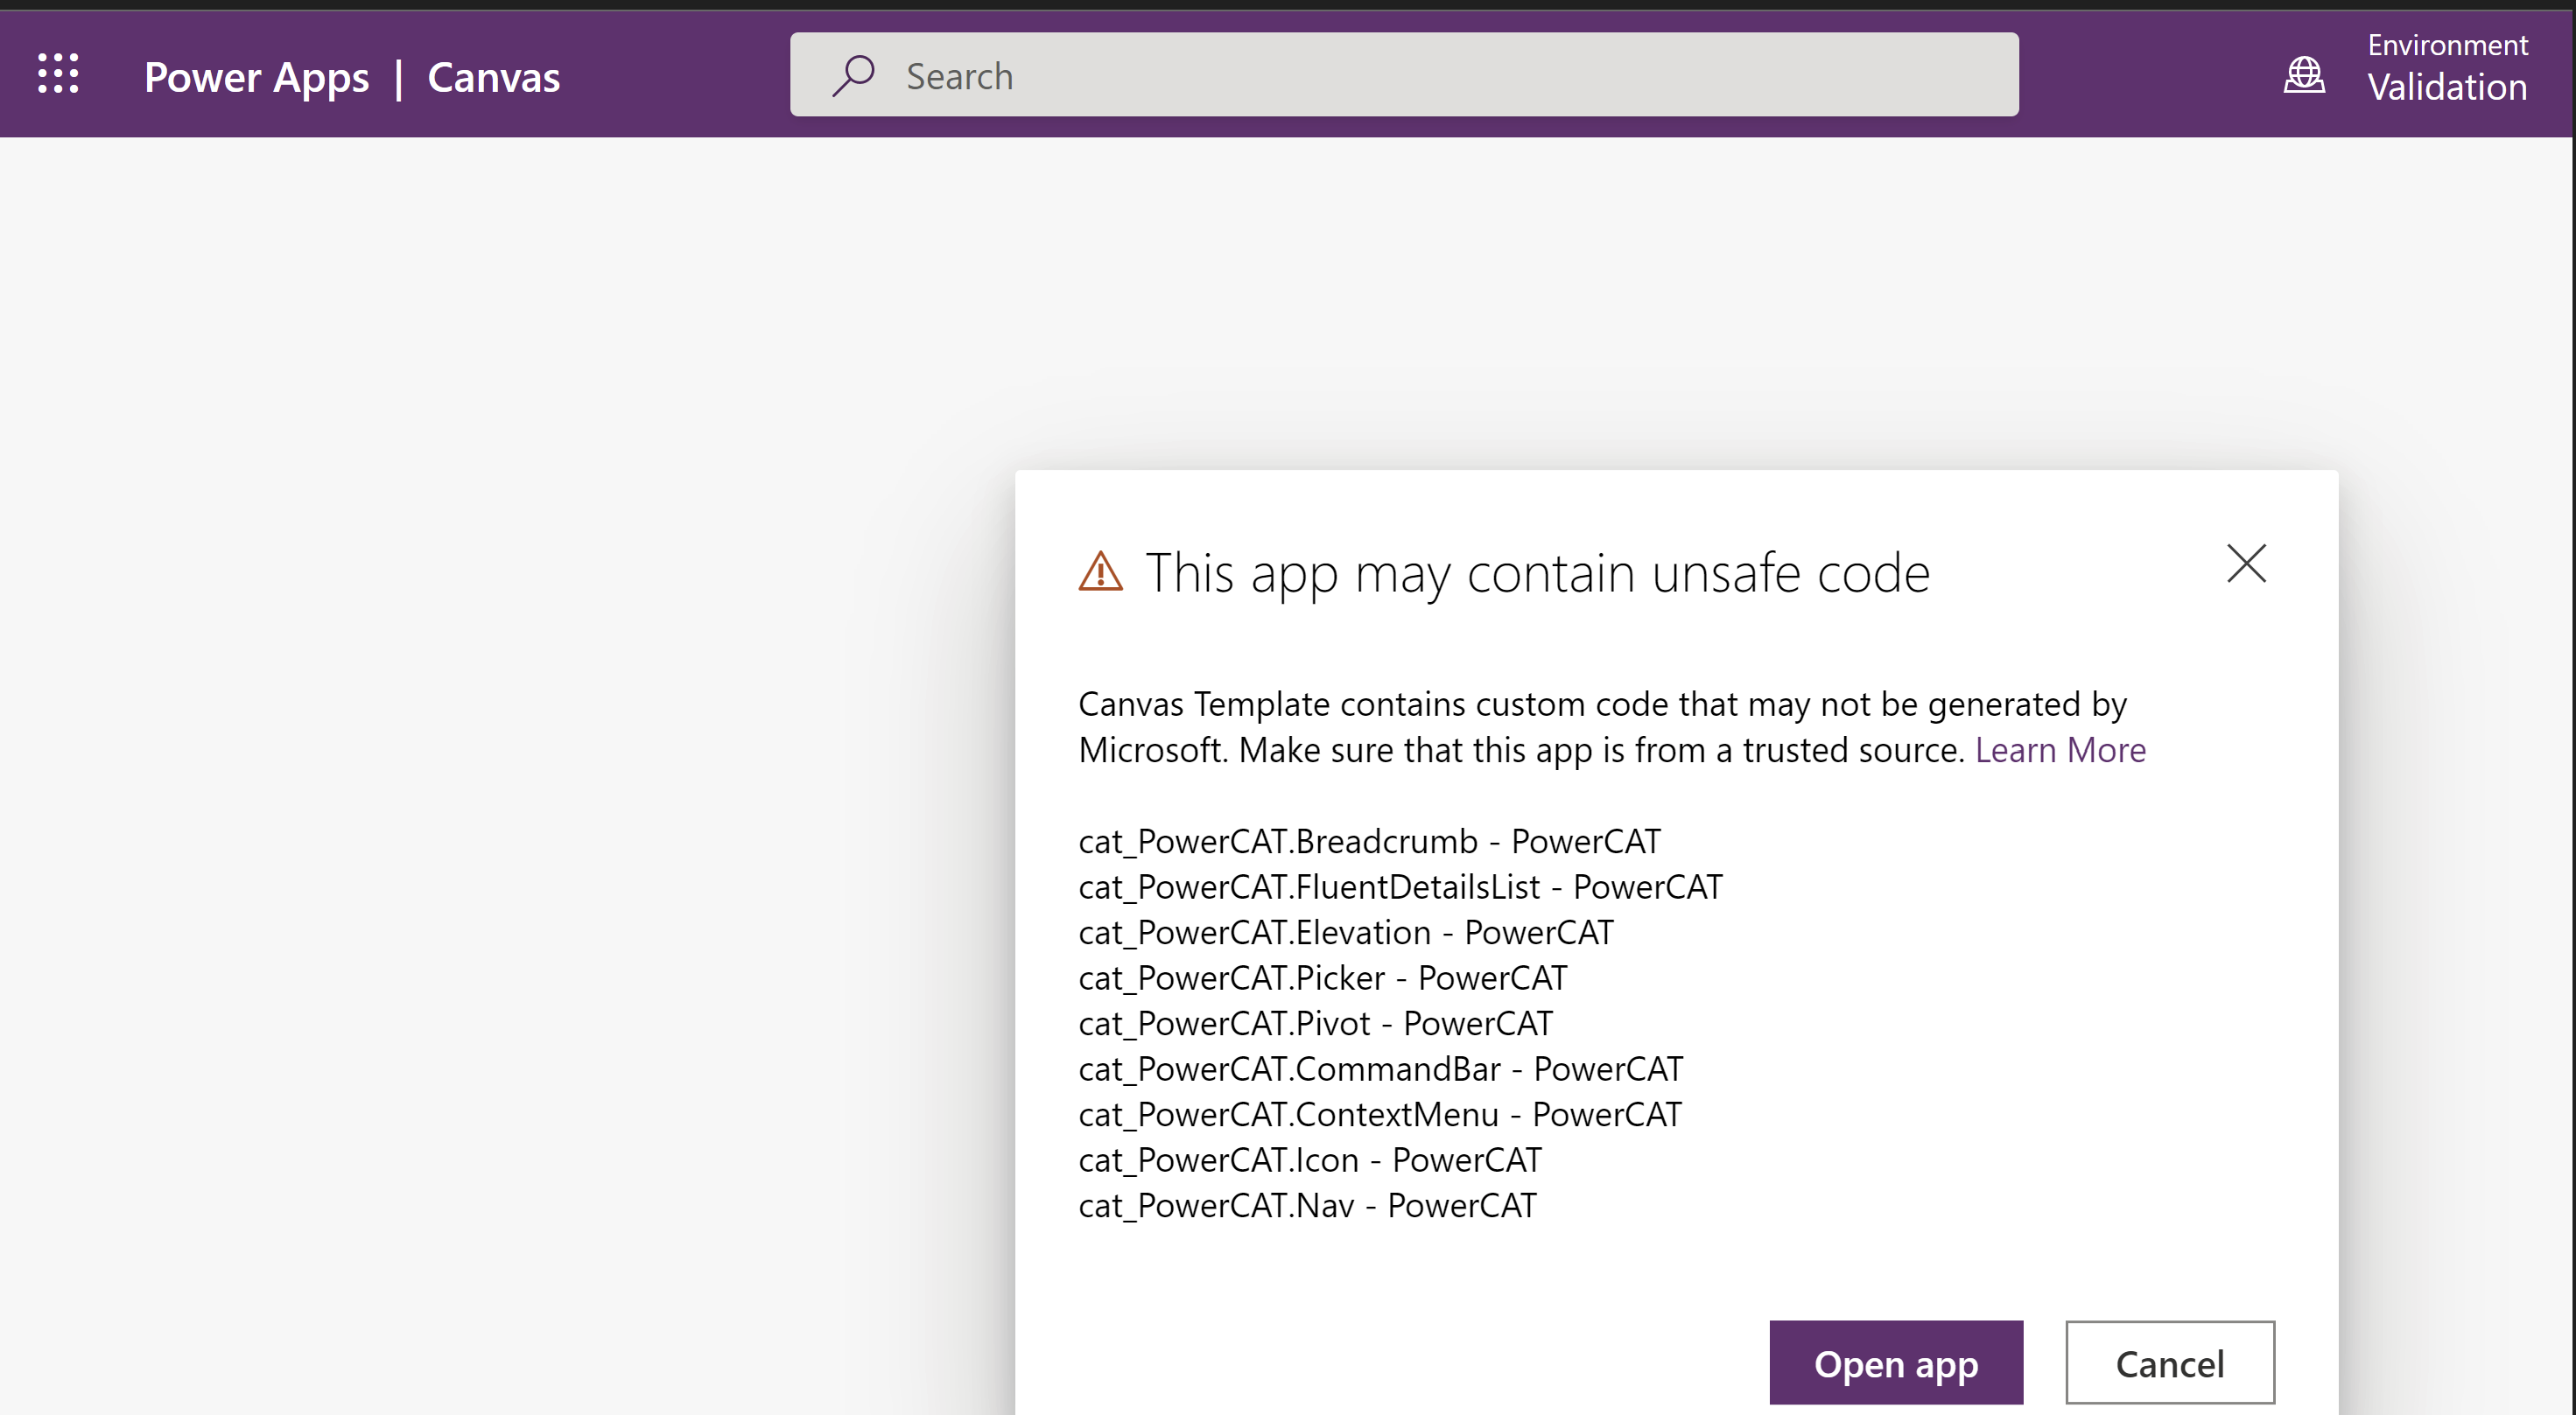This screenshot has width=2576, height=1415.
Task: Click the Canvas label in header
Action: click(493, 78)
